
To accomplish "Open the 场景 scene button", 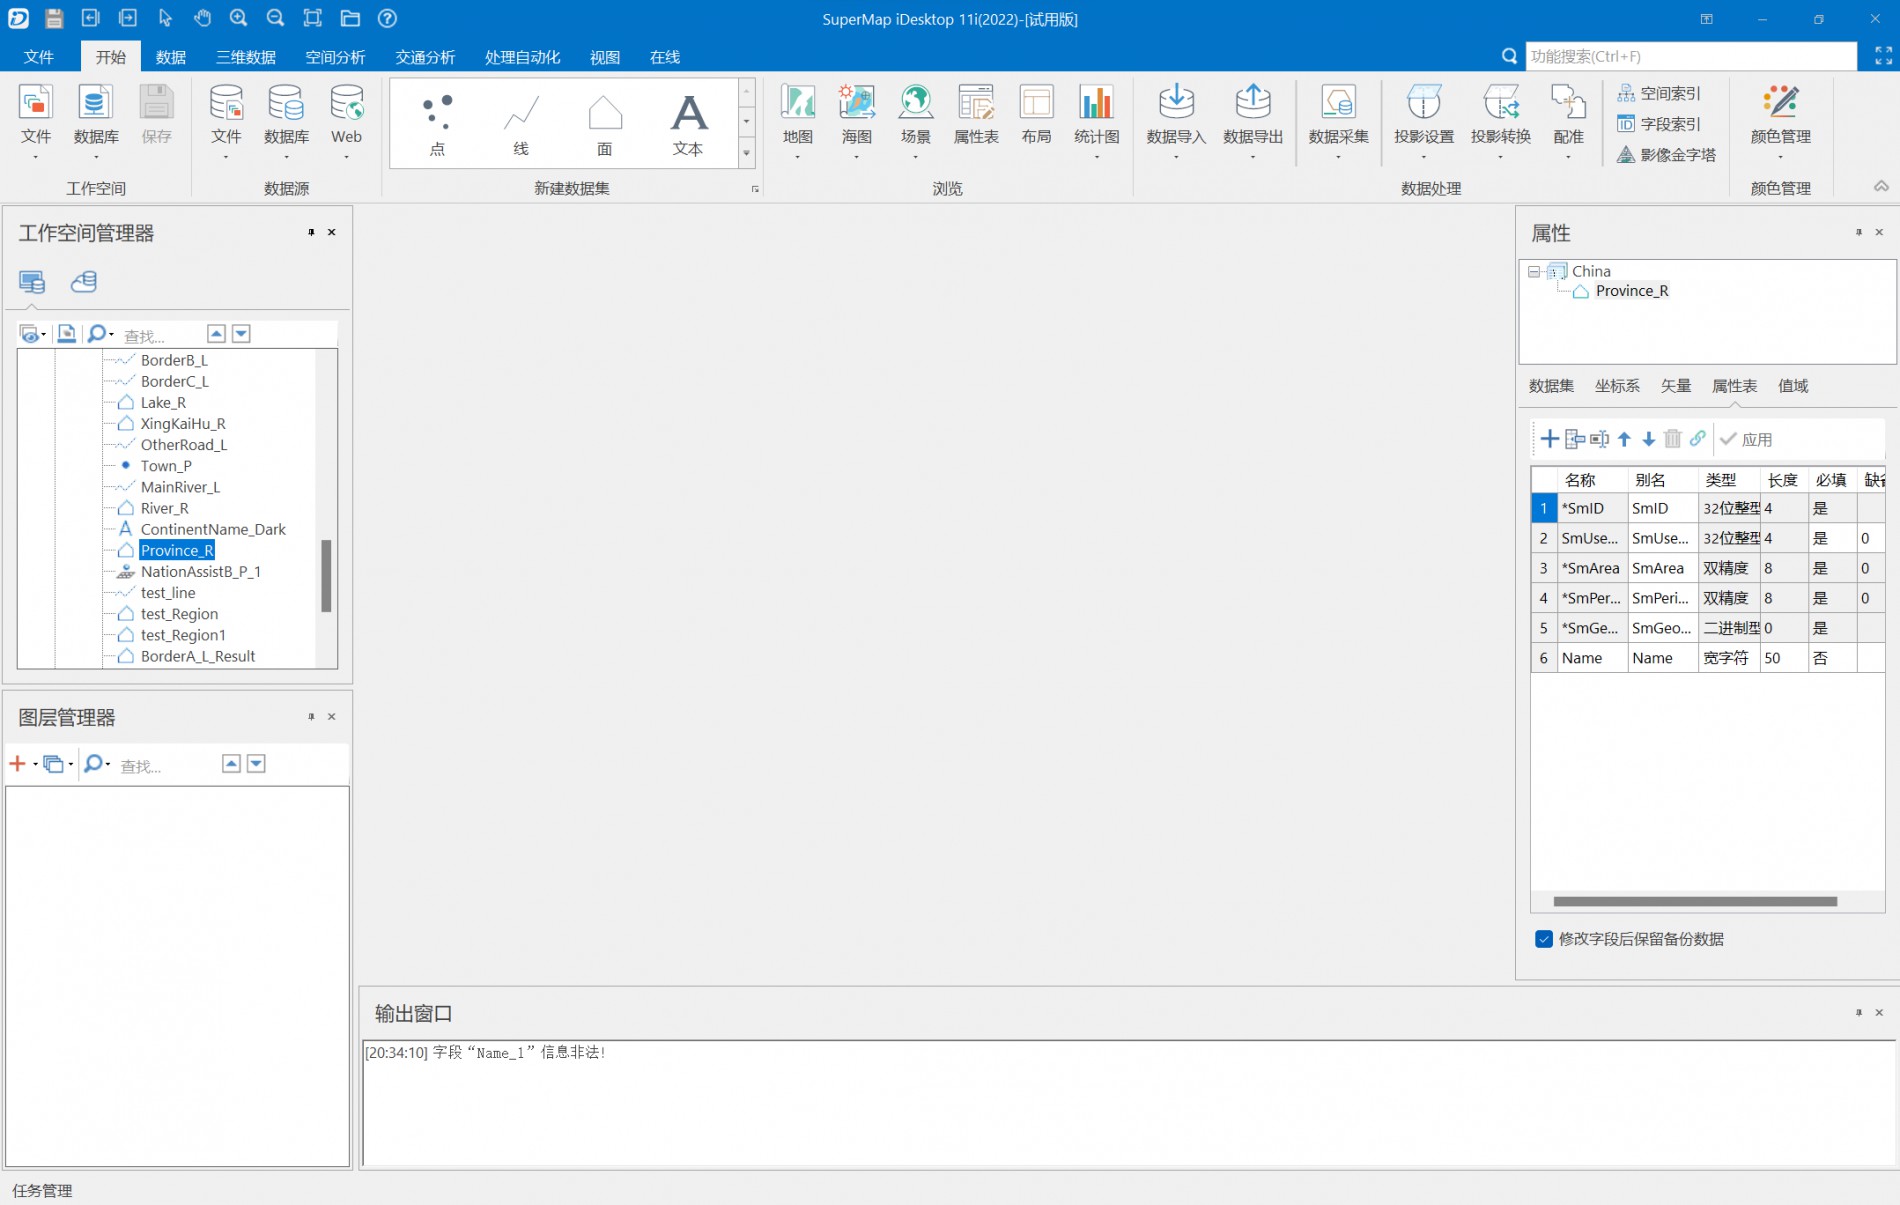I will (x=915, y=122).
